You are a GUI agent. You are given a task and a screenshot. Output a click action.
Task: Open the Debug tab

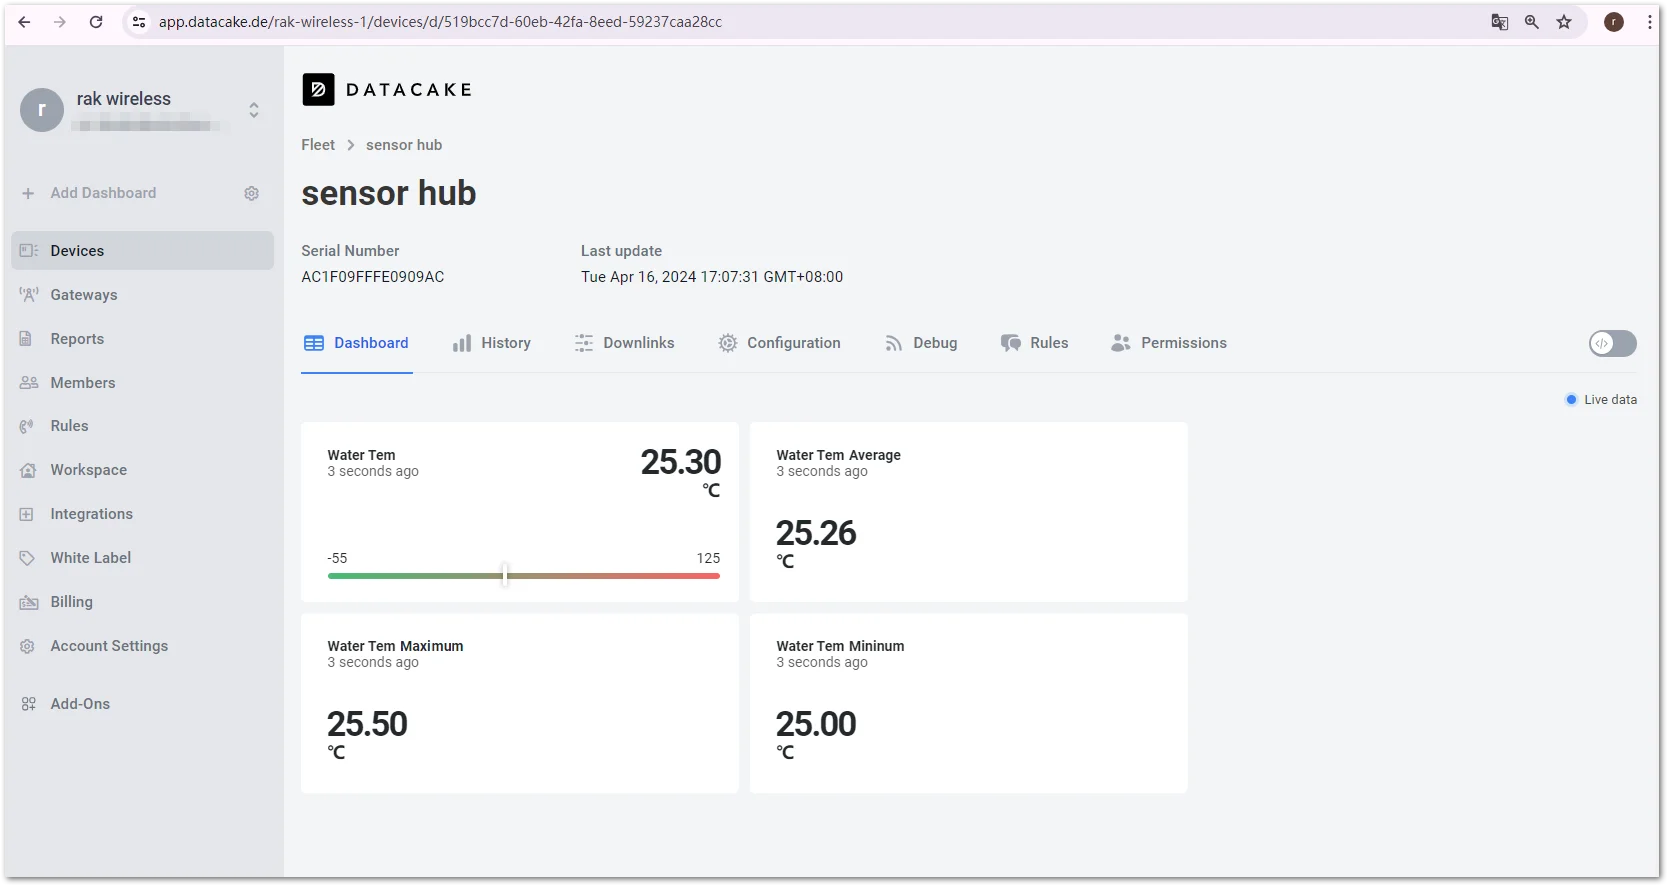click(921, 343)
